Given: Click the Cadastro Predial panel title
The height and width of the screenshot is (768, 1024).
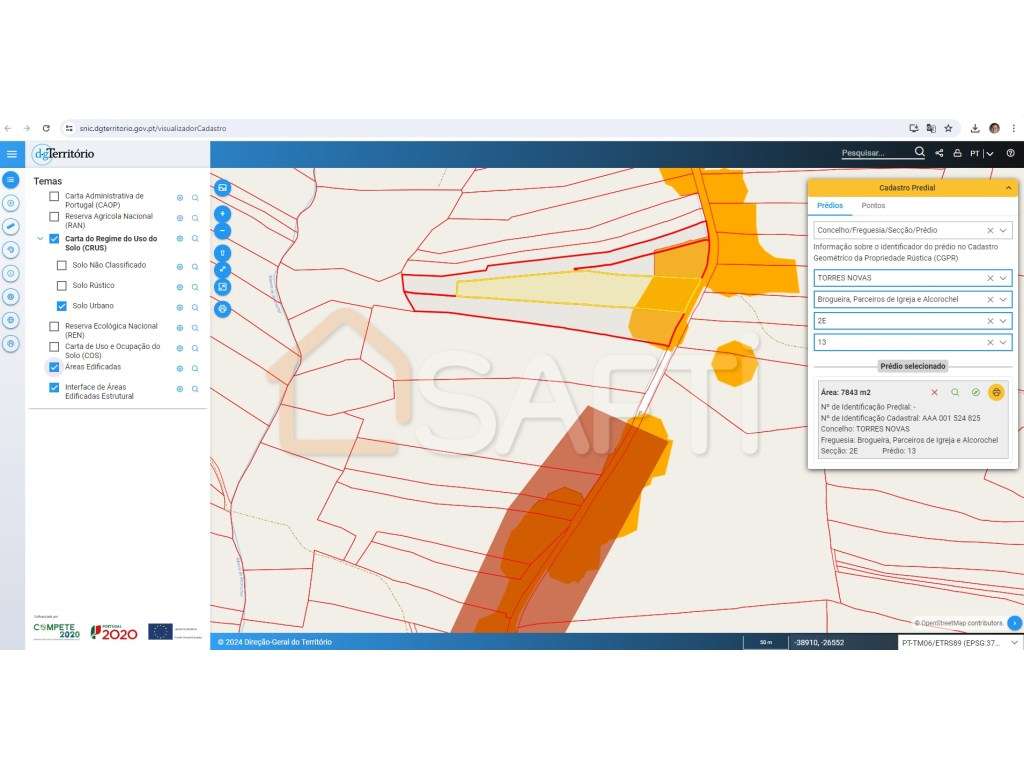Looking at the screenshot, I should coord(906,188).
